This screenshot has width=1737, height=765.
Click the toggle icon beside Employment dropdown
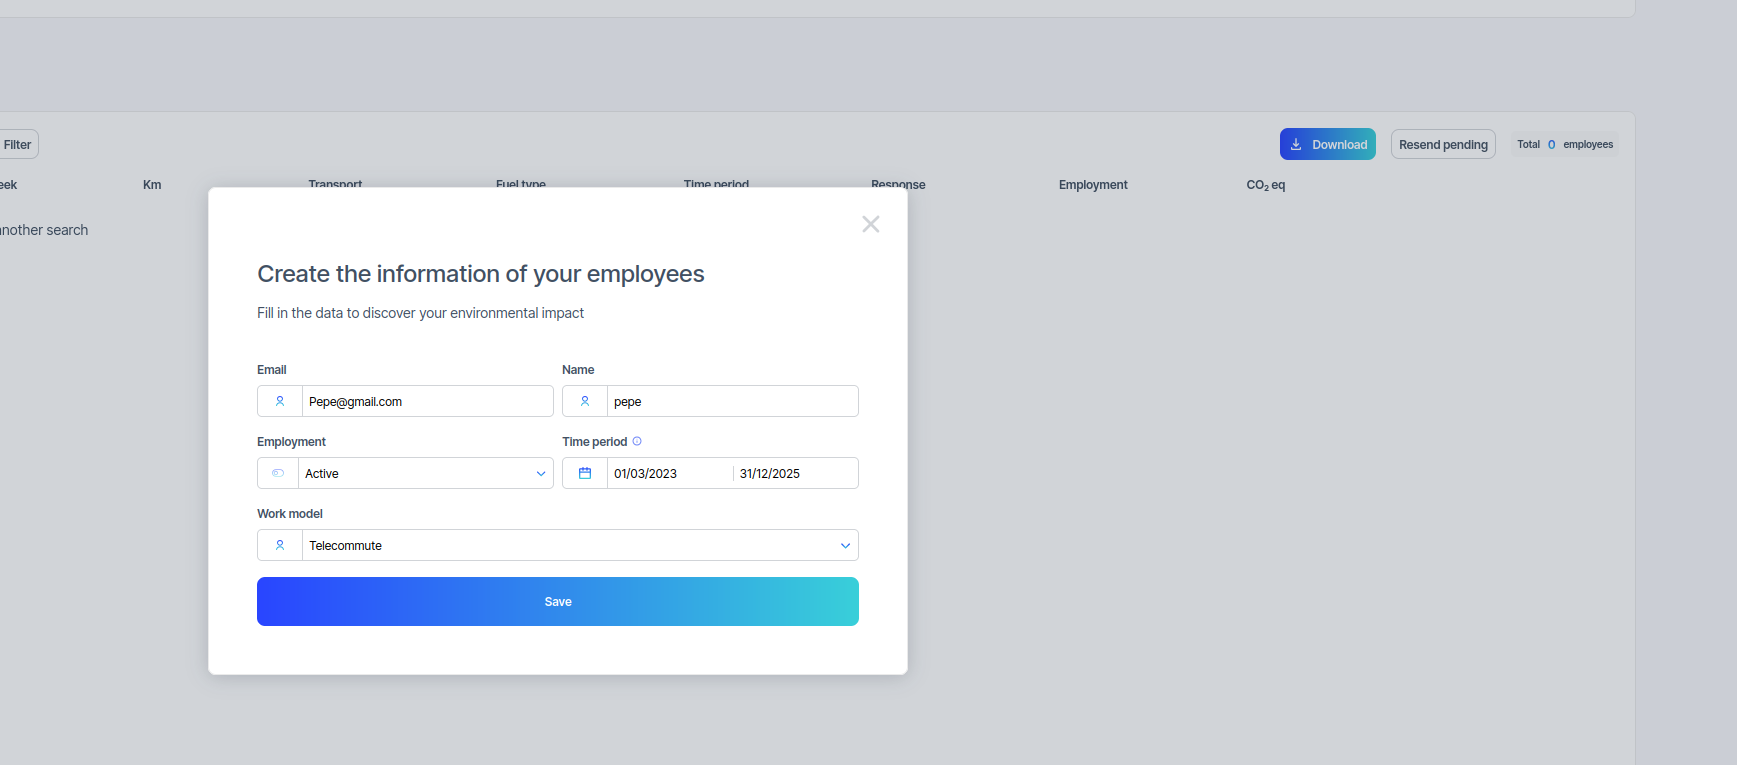tap(278, 473)
